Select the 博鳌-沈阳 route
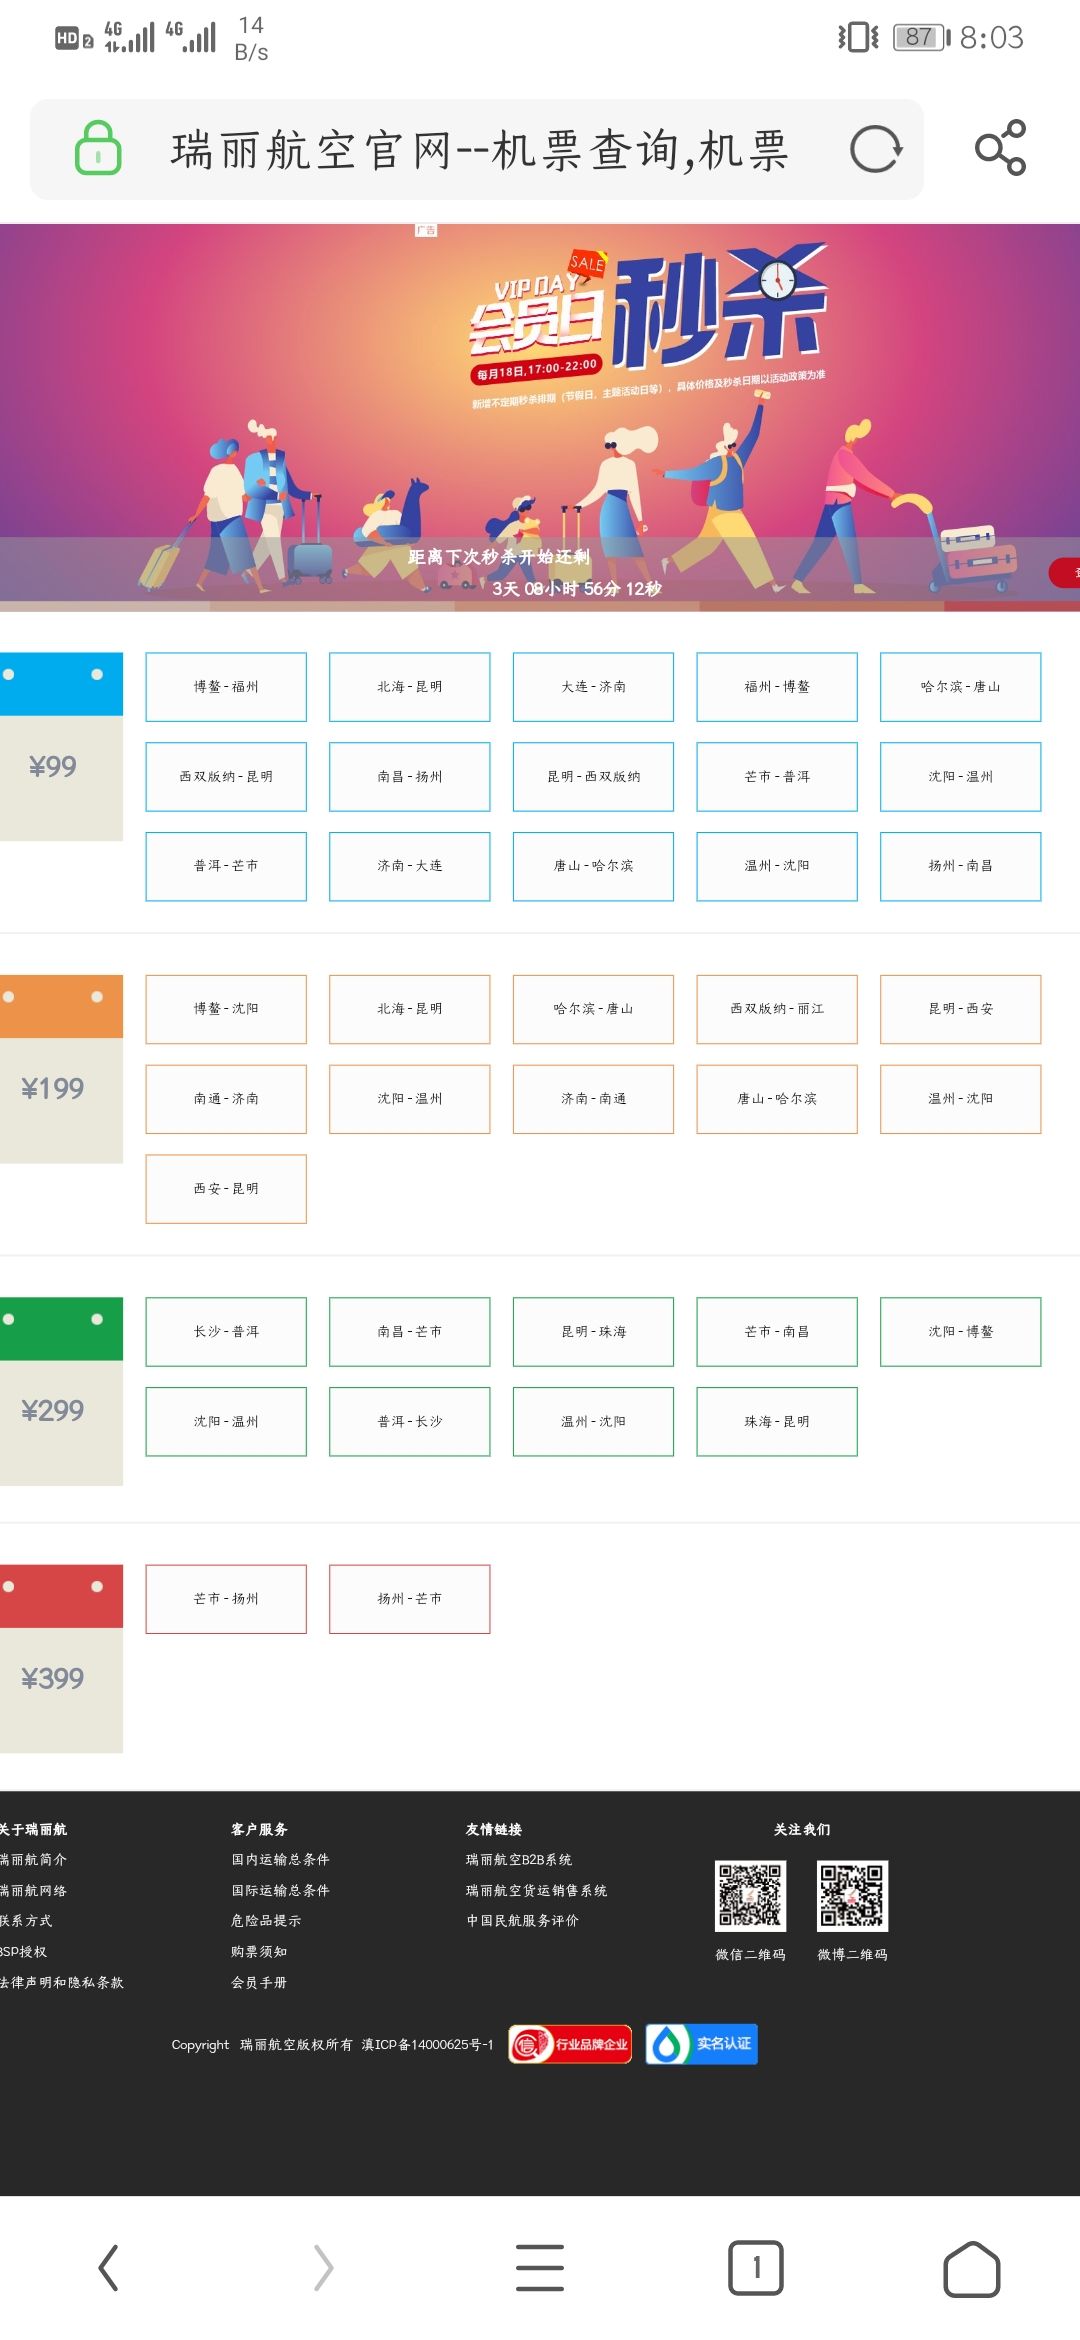Viewport: 1080px width, 2340px height. (x=226, y=1009)
